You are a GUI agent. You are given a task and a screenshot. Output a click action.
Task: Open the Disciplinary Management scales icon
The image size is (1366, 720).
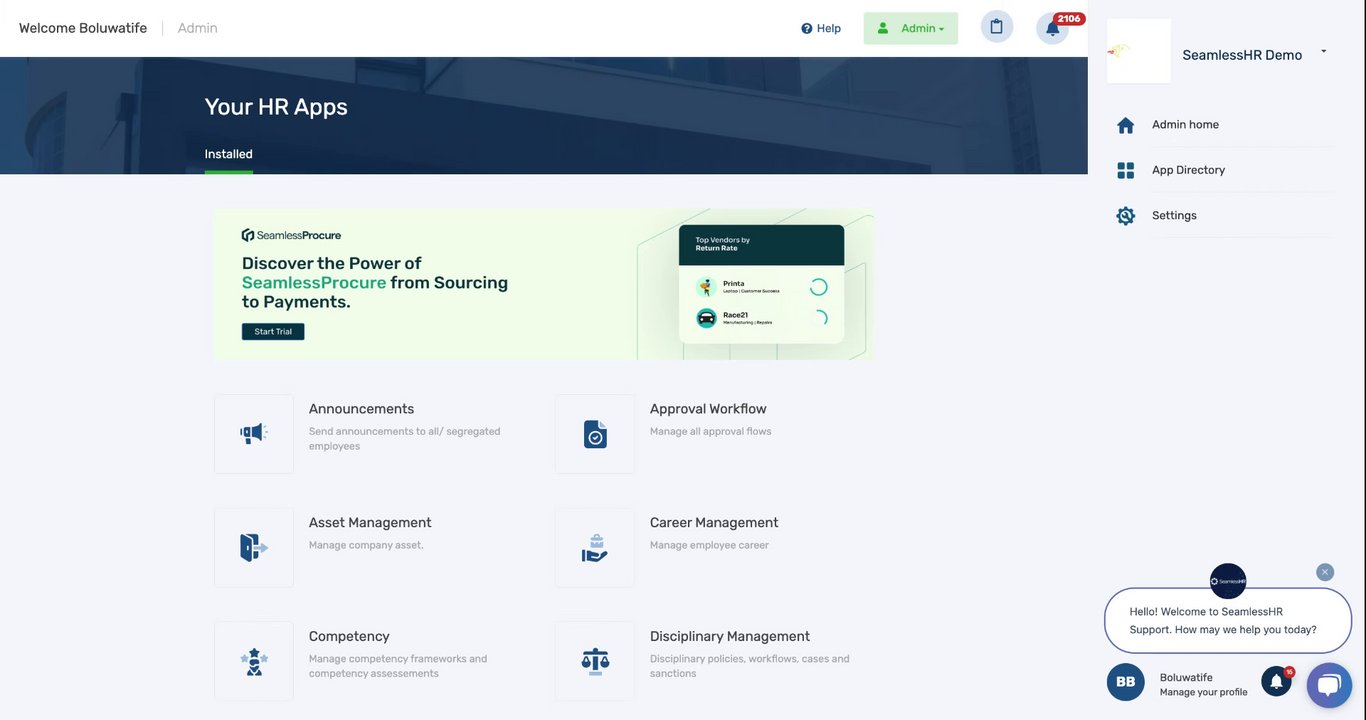click(x=595, y=661)
